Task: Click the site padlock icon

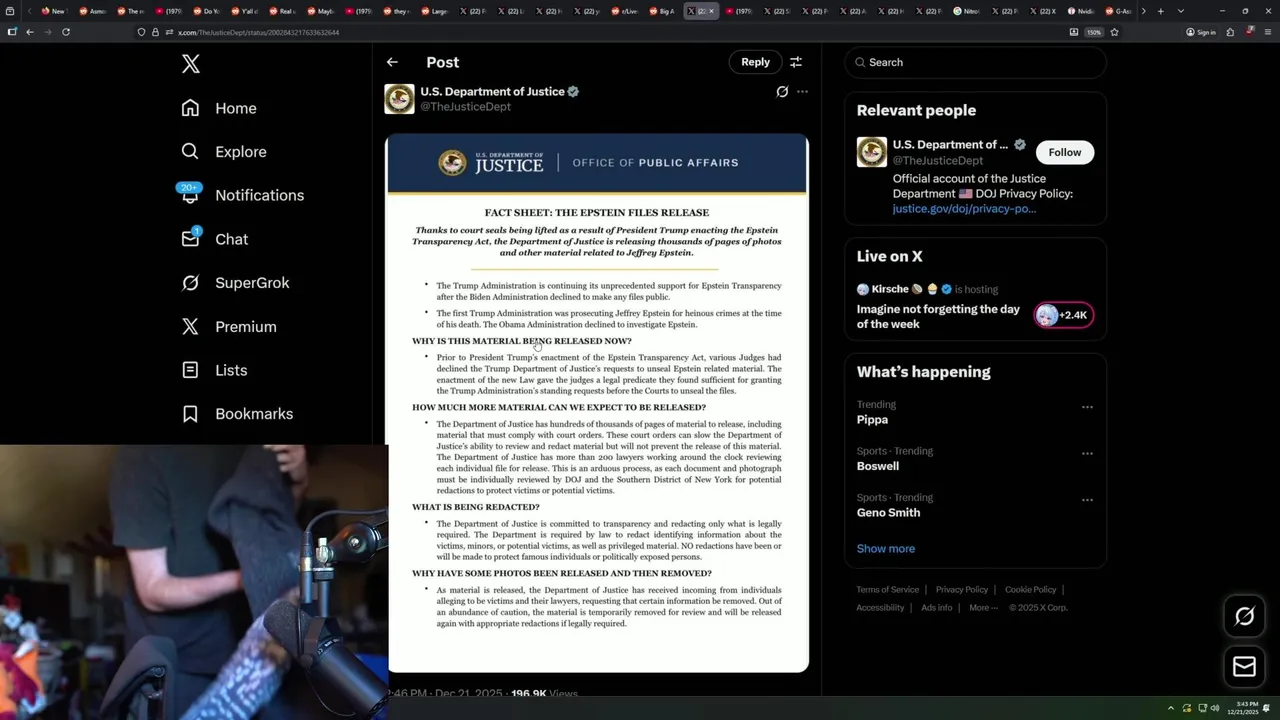Action: 156,32
